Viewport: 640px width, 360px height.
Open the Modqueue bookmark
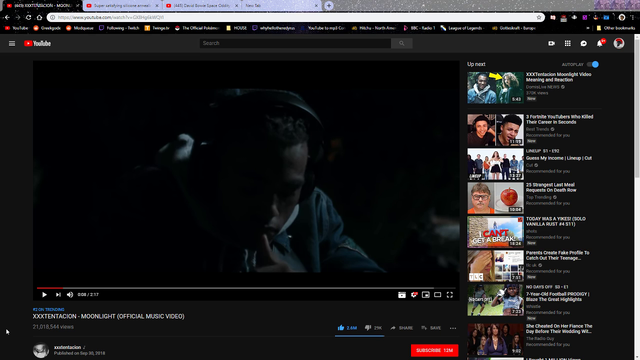(x=80, y=28)
